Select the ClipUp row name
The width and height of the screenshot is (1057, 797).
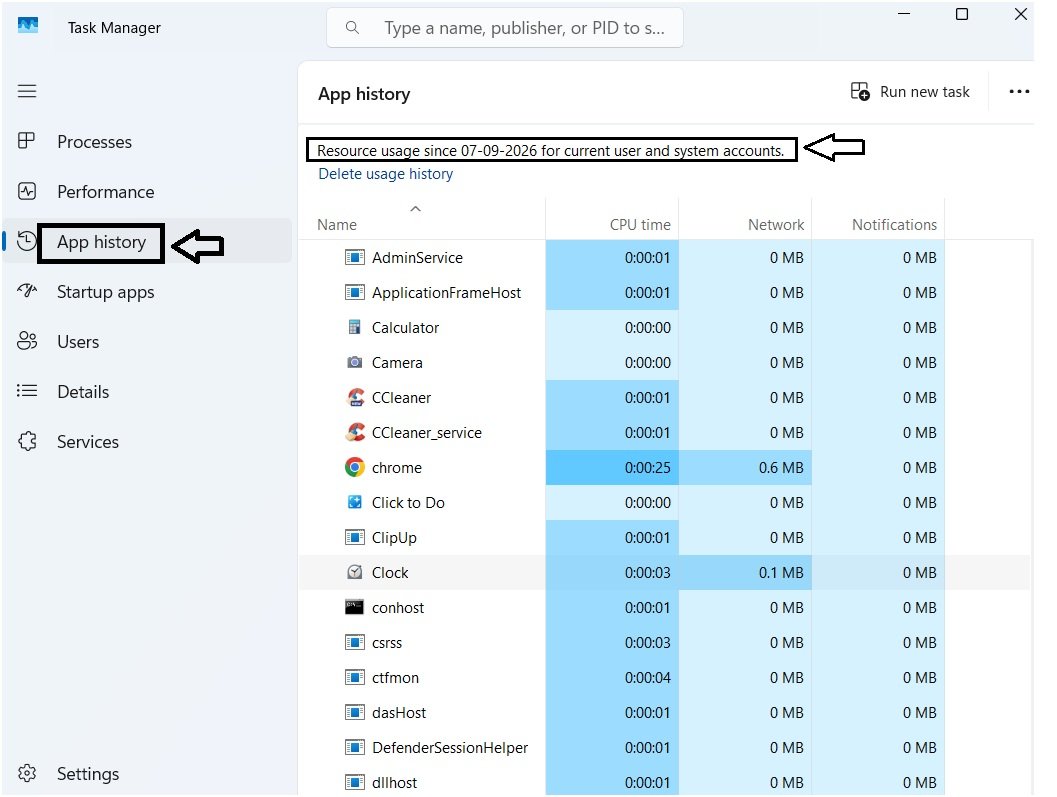click(394, 538)
